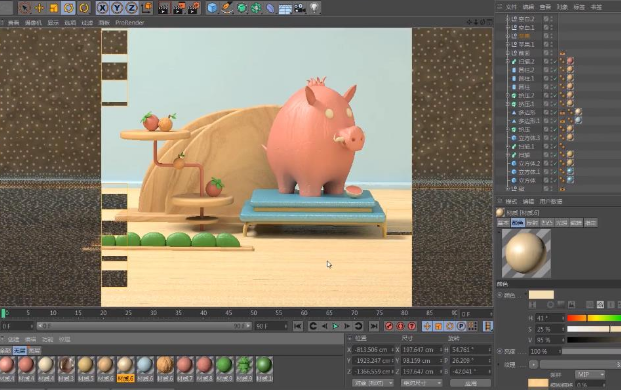Select the green leafy material ball
This screenshot has height=390, width=621.
pyautogui.click(x=244, y=365)
